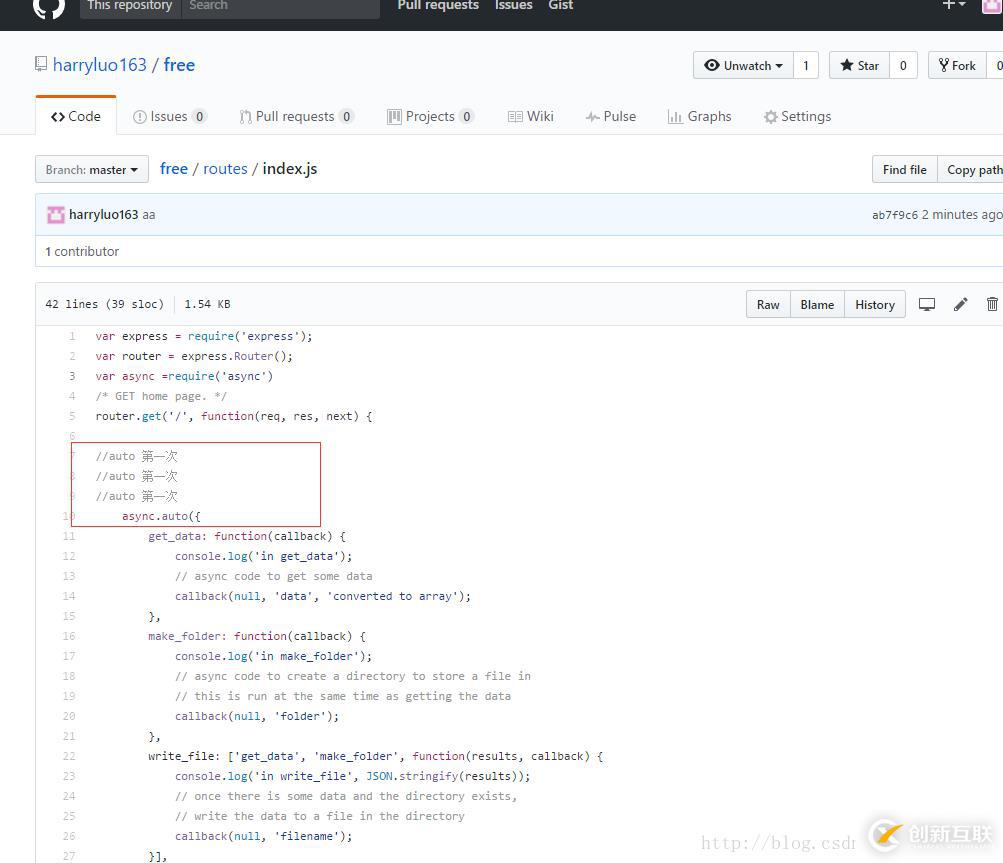This screenshot has width=1003, height=863.
Task: Open the routes folder breadcrumb link
Action: (x=225, y=168)
